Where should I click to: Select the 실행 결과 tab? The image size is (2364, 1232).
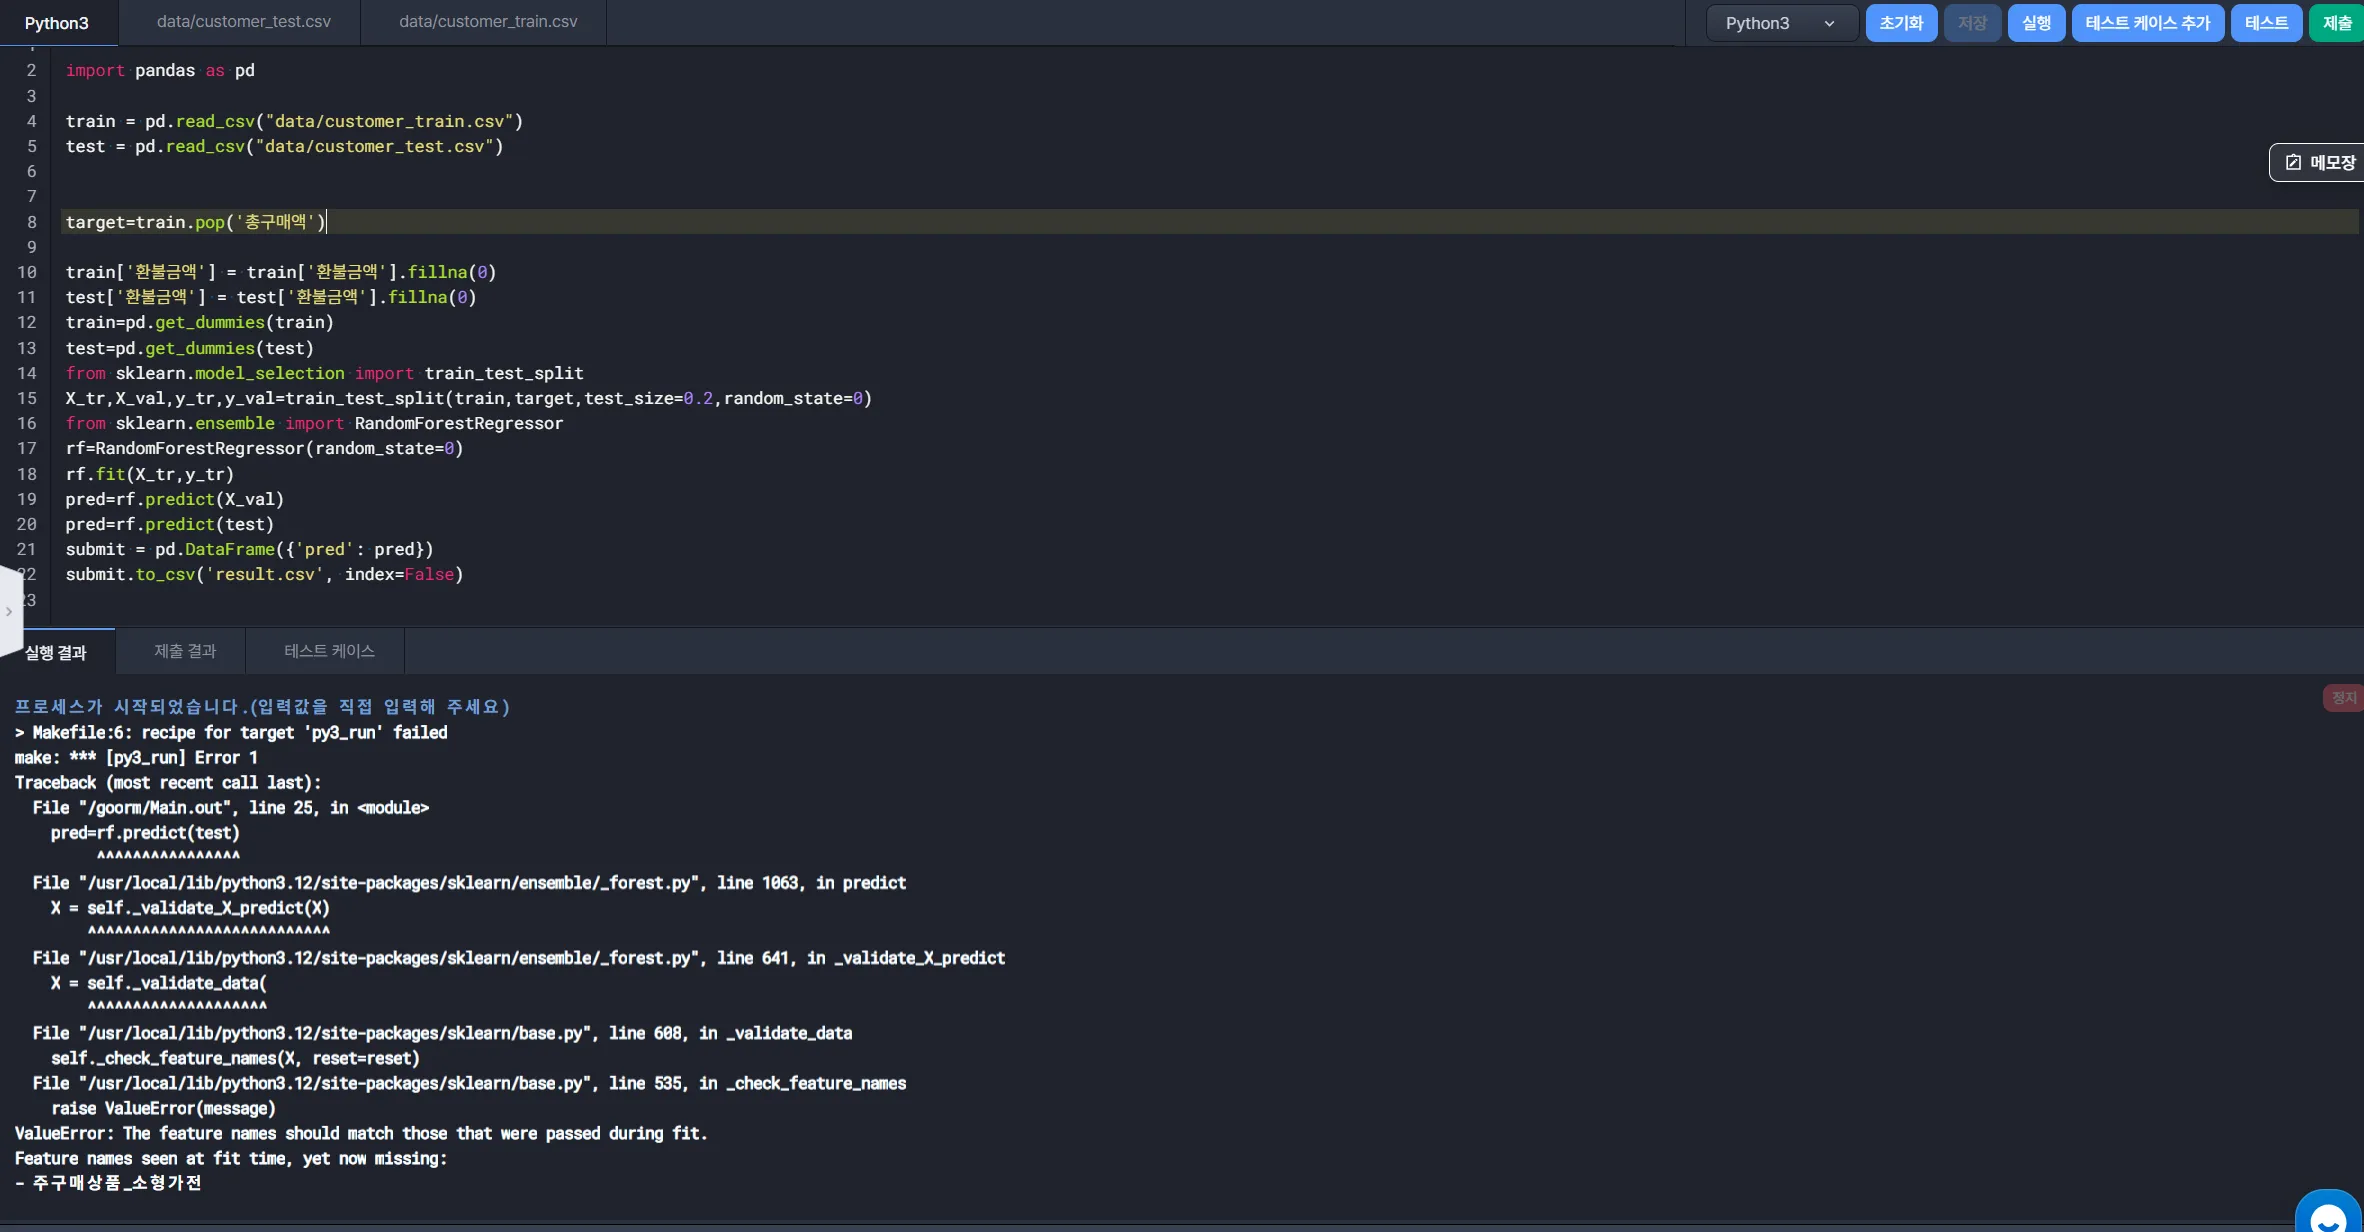(56, 652)
